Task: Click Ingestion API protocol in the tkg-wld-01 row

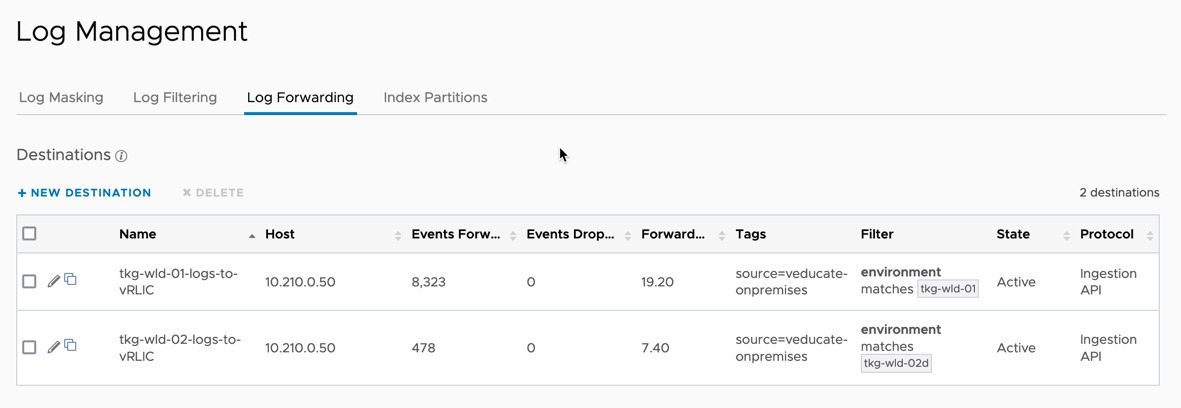Action: (x=1108, y=282)
